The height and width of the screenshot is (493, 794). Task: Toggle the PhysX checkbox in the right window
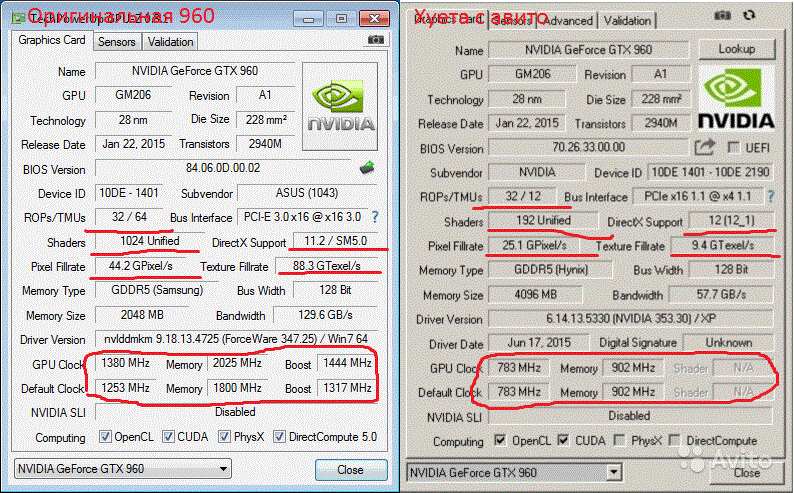click(x=619, y=440)
